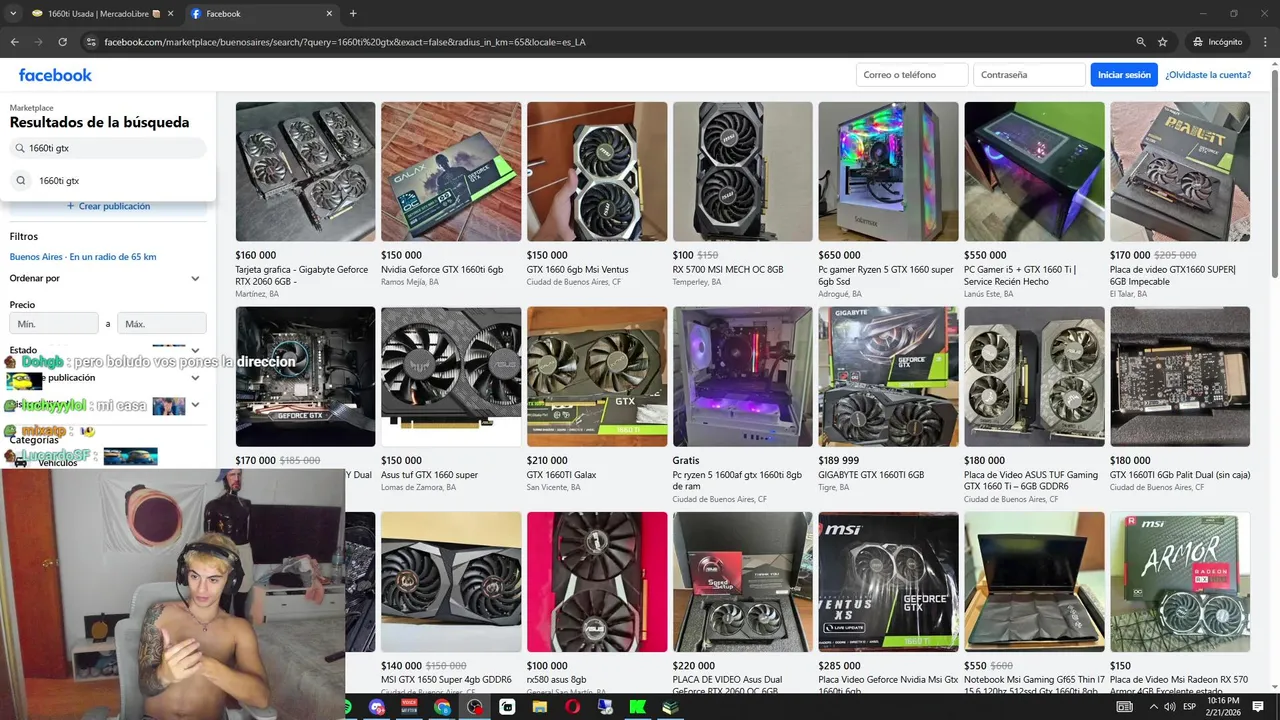Open the ¿Olvidaste la cuenta? link
The image size is (1280, 720).
[x=1208, y=75]
